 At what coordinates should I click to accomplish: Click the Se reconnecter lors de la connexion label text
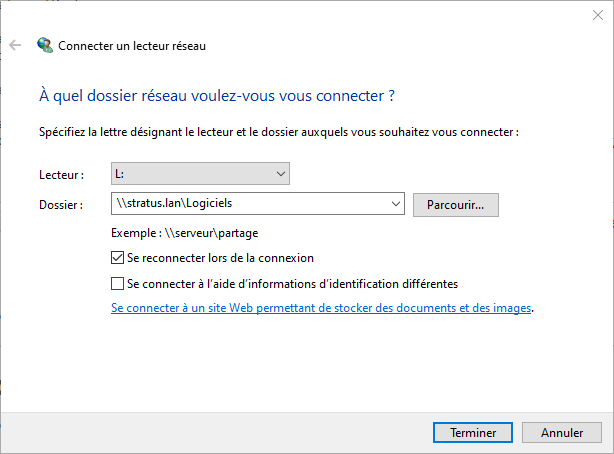tap(221, 258)
